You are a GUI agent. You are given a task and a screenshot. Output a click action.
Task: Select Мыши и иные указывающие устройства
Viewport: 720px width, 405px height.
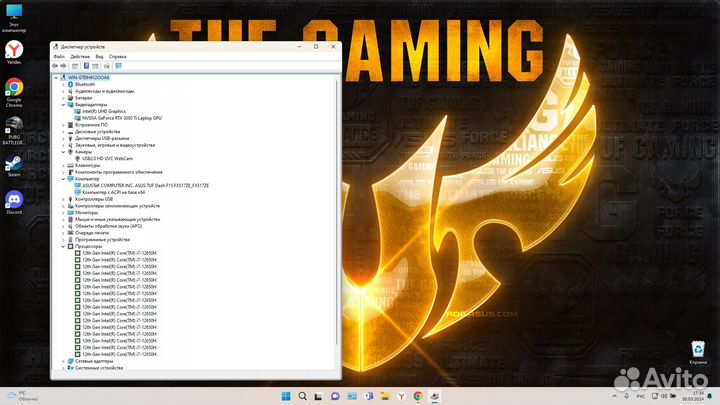click(x=118, y=219)
